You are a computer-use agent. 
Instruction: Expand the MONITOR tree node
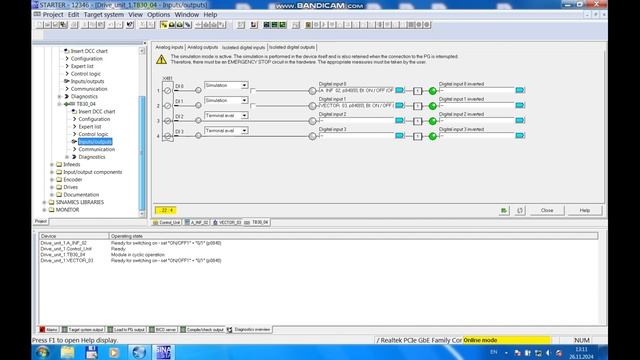[x=44, y=210]
